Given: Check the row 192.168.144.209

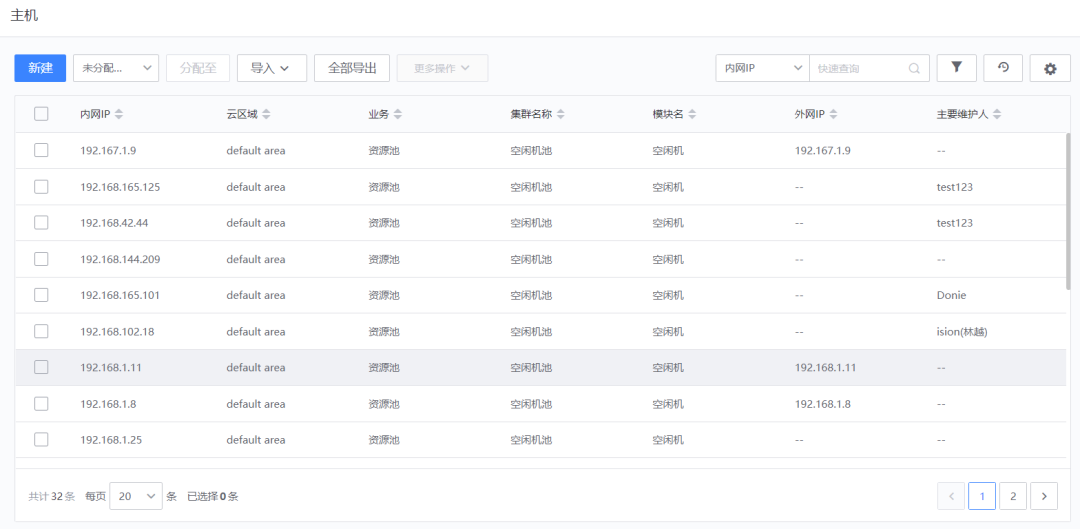Looking at the screenshot, I should 41,259.
